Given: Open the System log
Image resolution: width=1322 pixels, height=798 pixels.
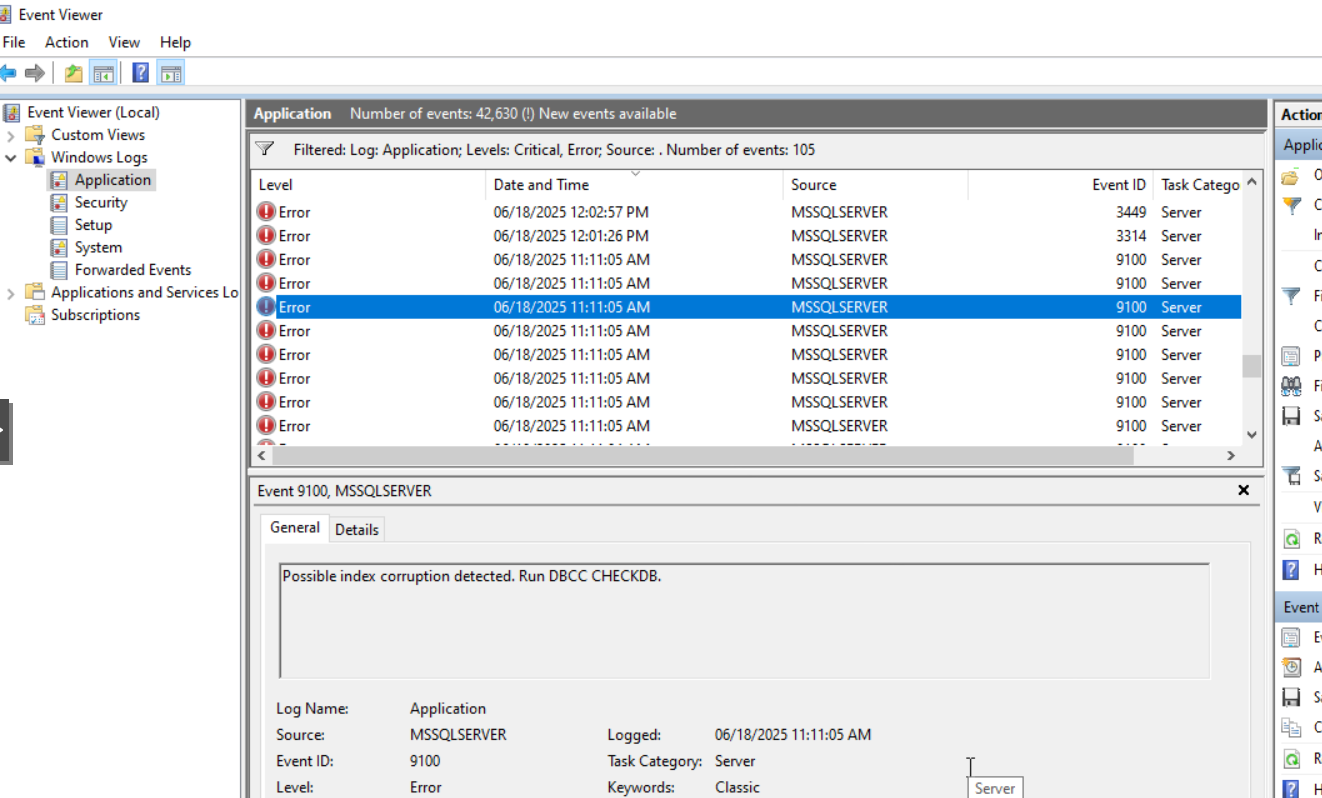Looking at the screenshot, I should tap(98, 247).
